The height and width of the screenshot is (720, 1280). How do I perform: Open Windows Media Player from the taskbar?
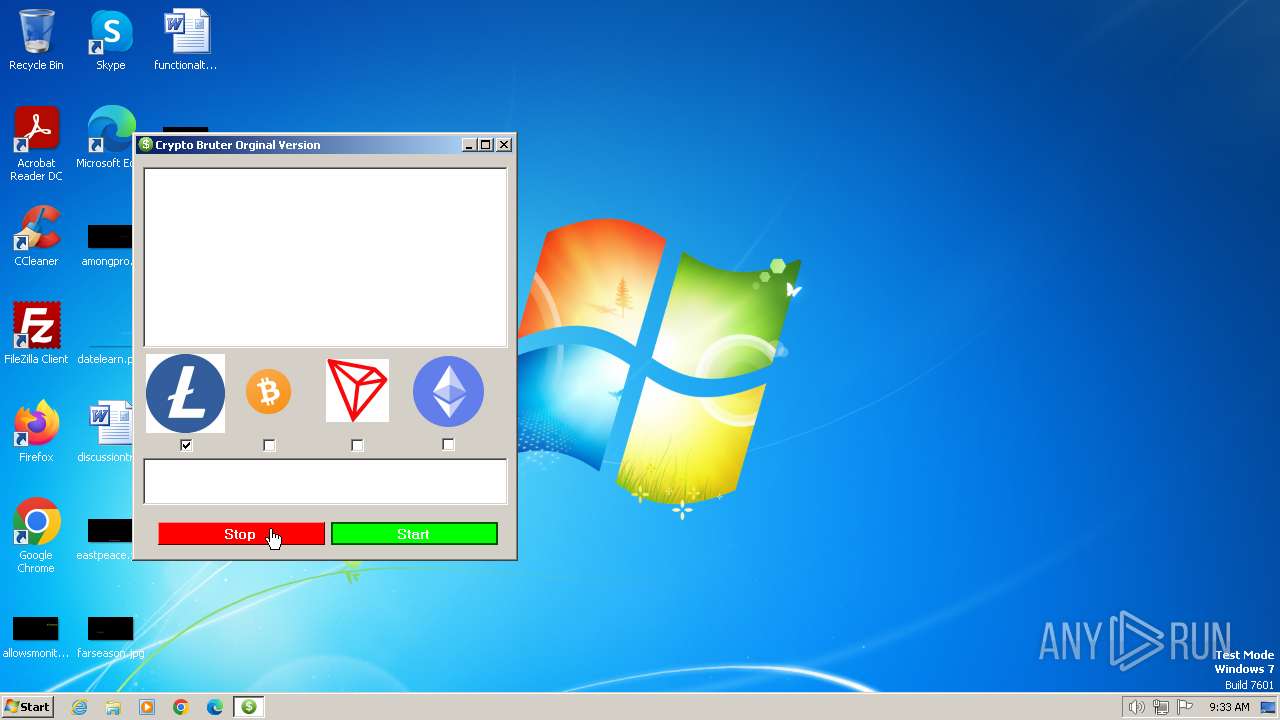tap(147, 707)
